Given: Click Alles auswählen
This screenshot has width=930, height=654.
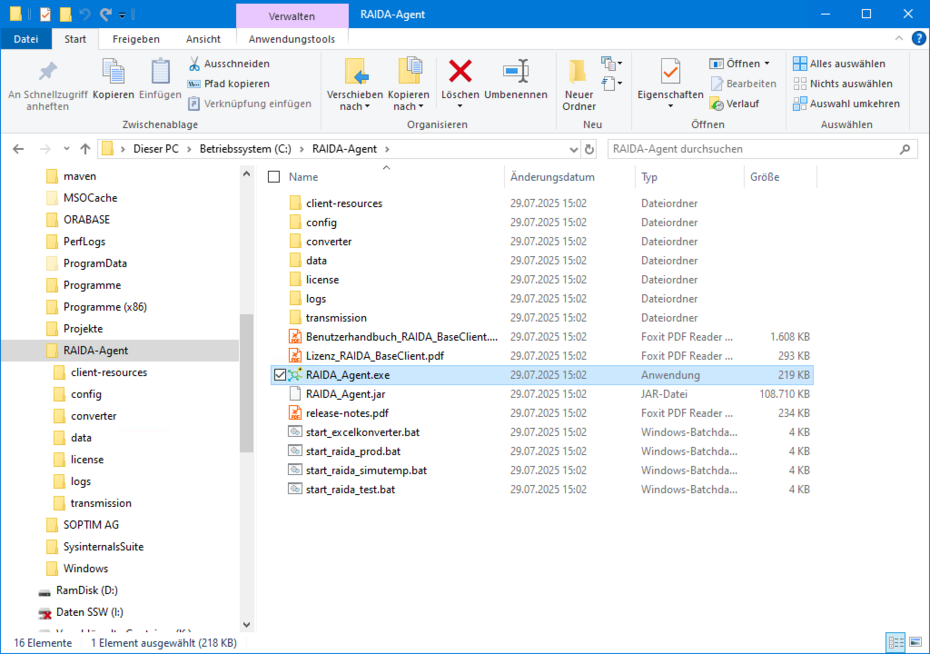Looking at the screenshot, I should point(839,63).
